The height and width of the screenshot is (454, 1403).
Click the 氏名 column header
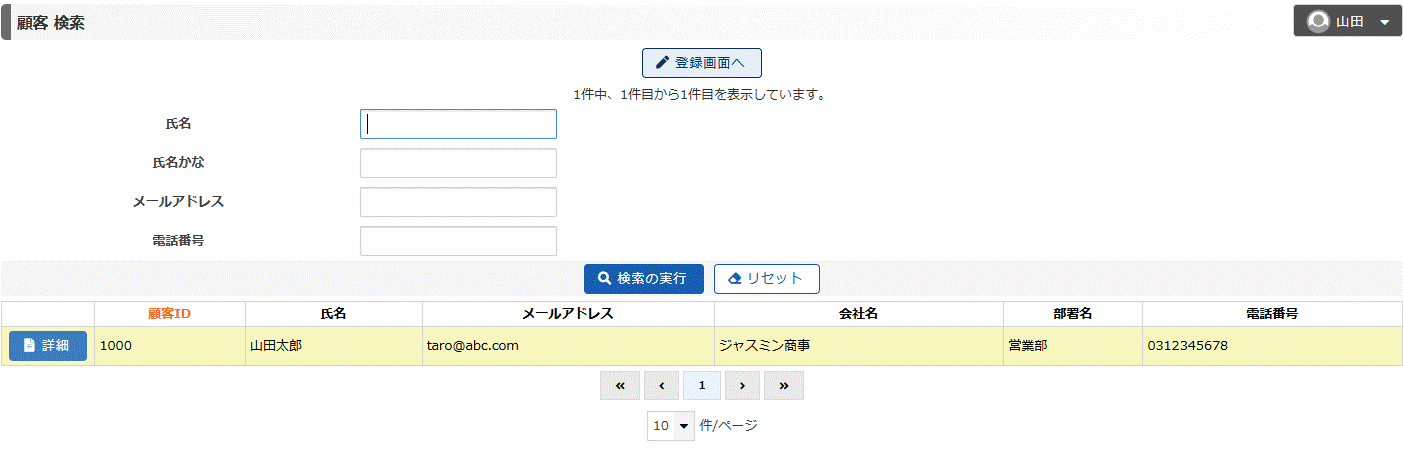coord(333,314)
